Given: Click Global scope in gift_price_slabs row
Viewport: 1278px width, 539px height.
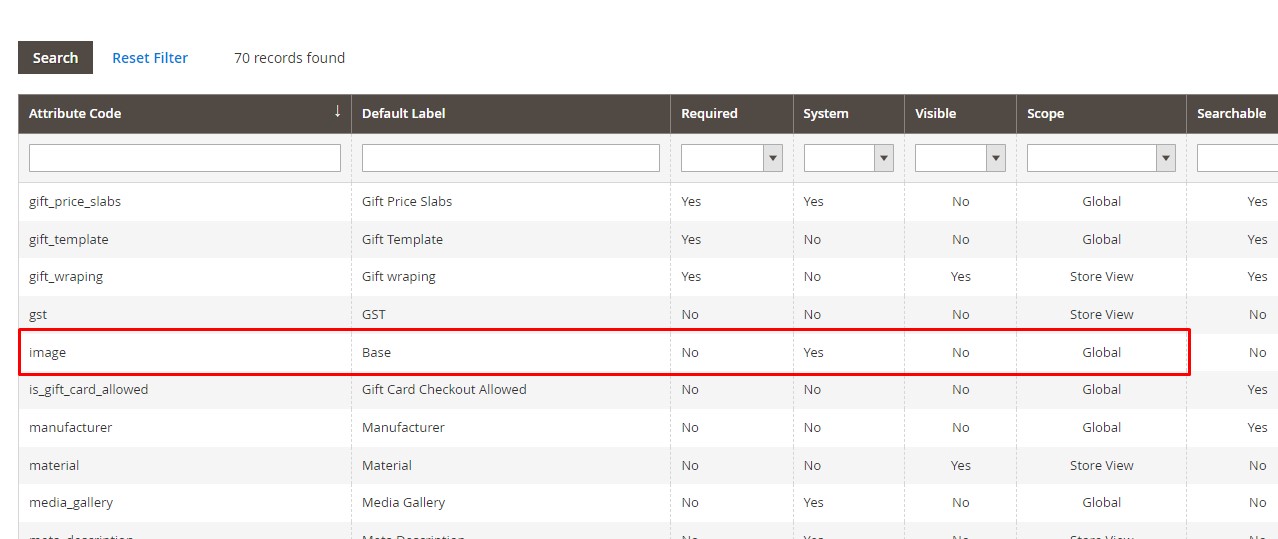Looking at the screenshot, I should (1101, 201).
